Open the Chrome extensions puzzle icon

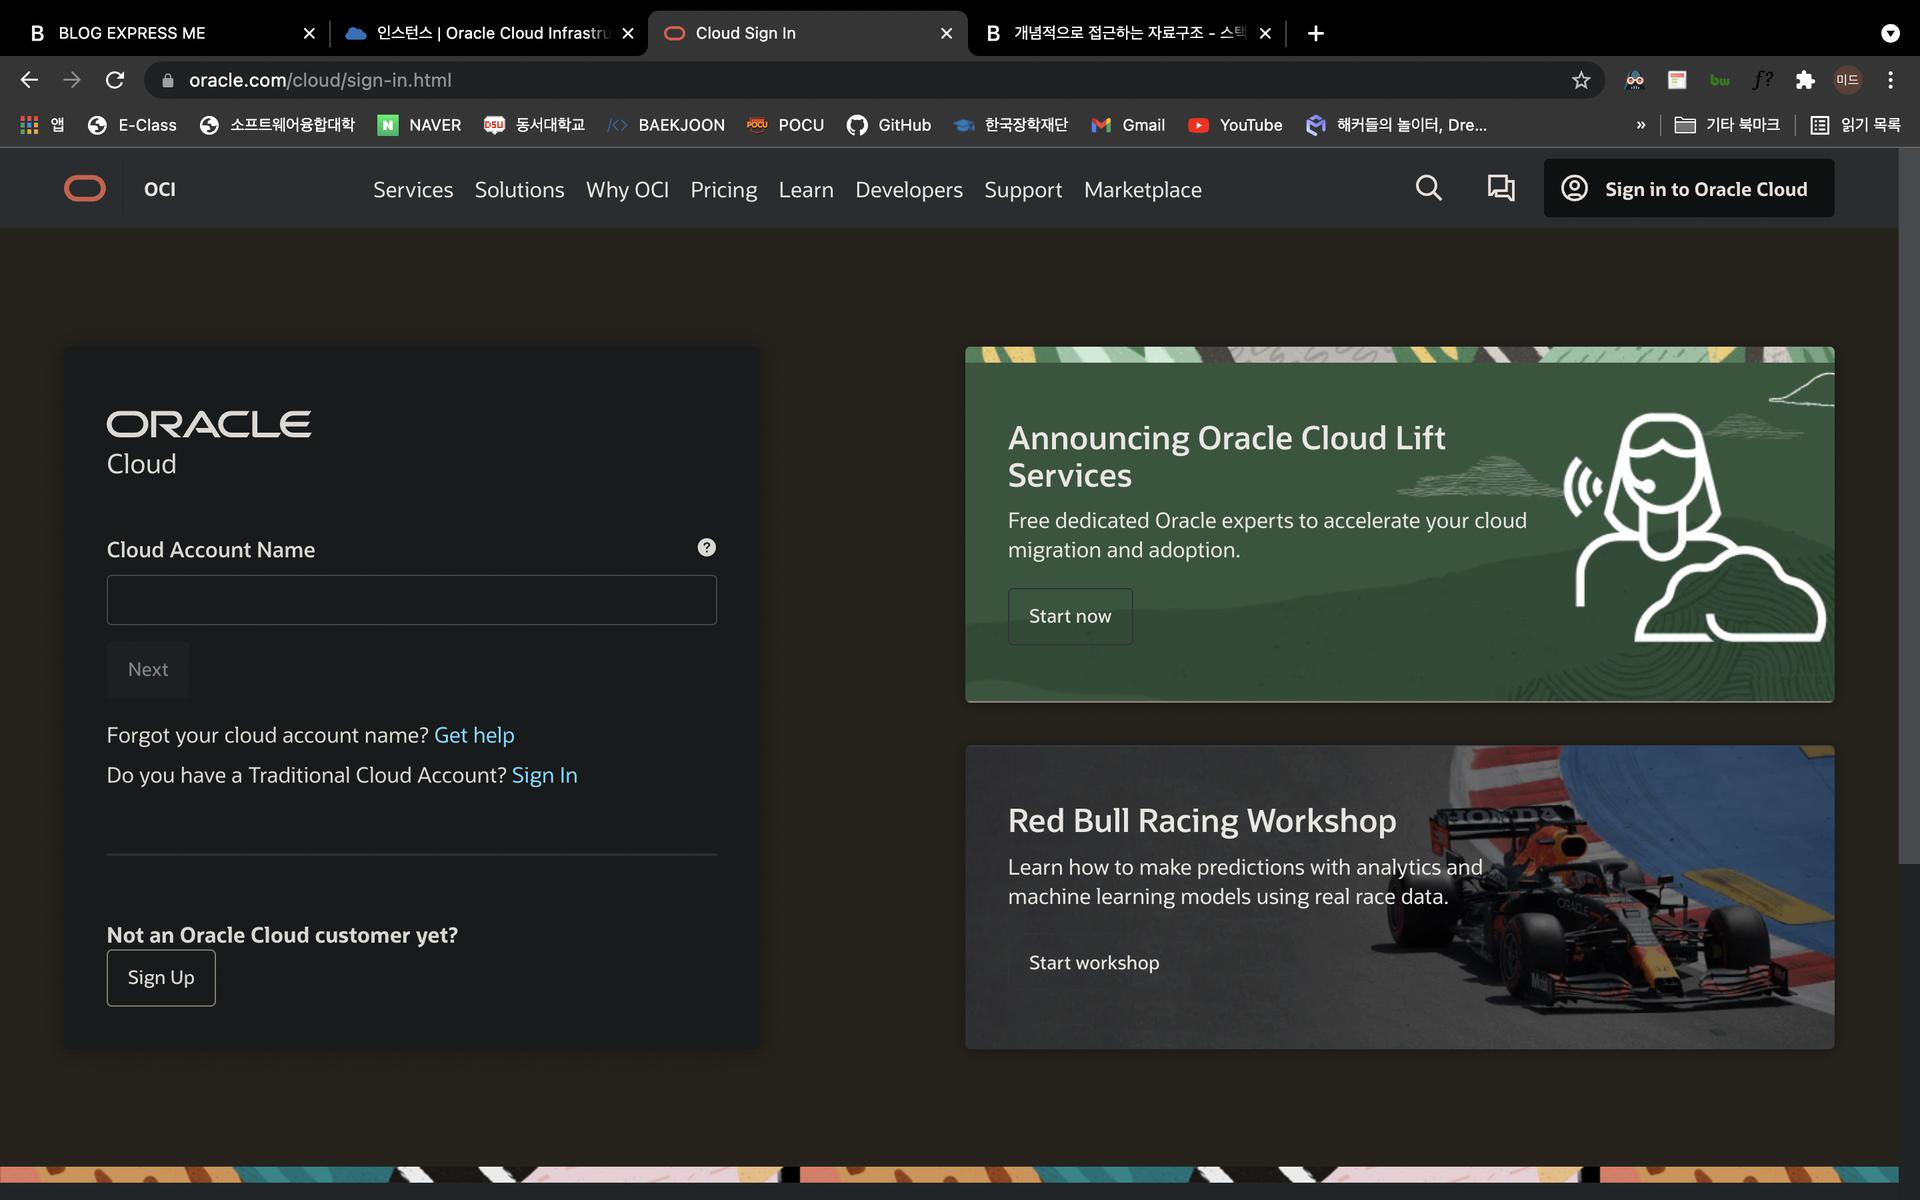point(1804,80)
